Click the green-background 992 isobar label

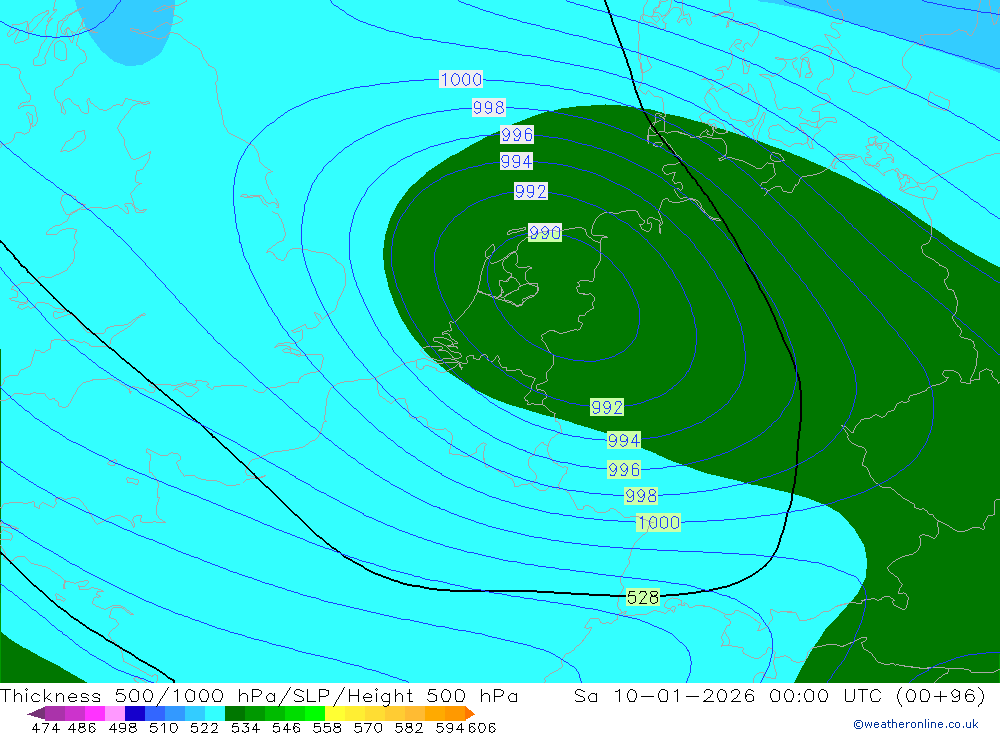pyautogui.click(x=607, y=407)
